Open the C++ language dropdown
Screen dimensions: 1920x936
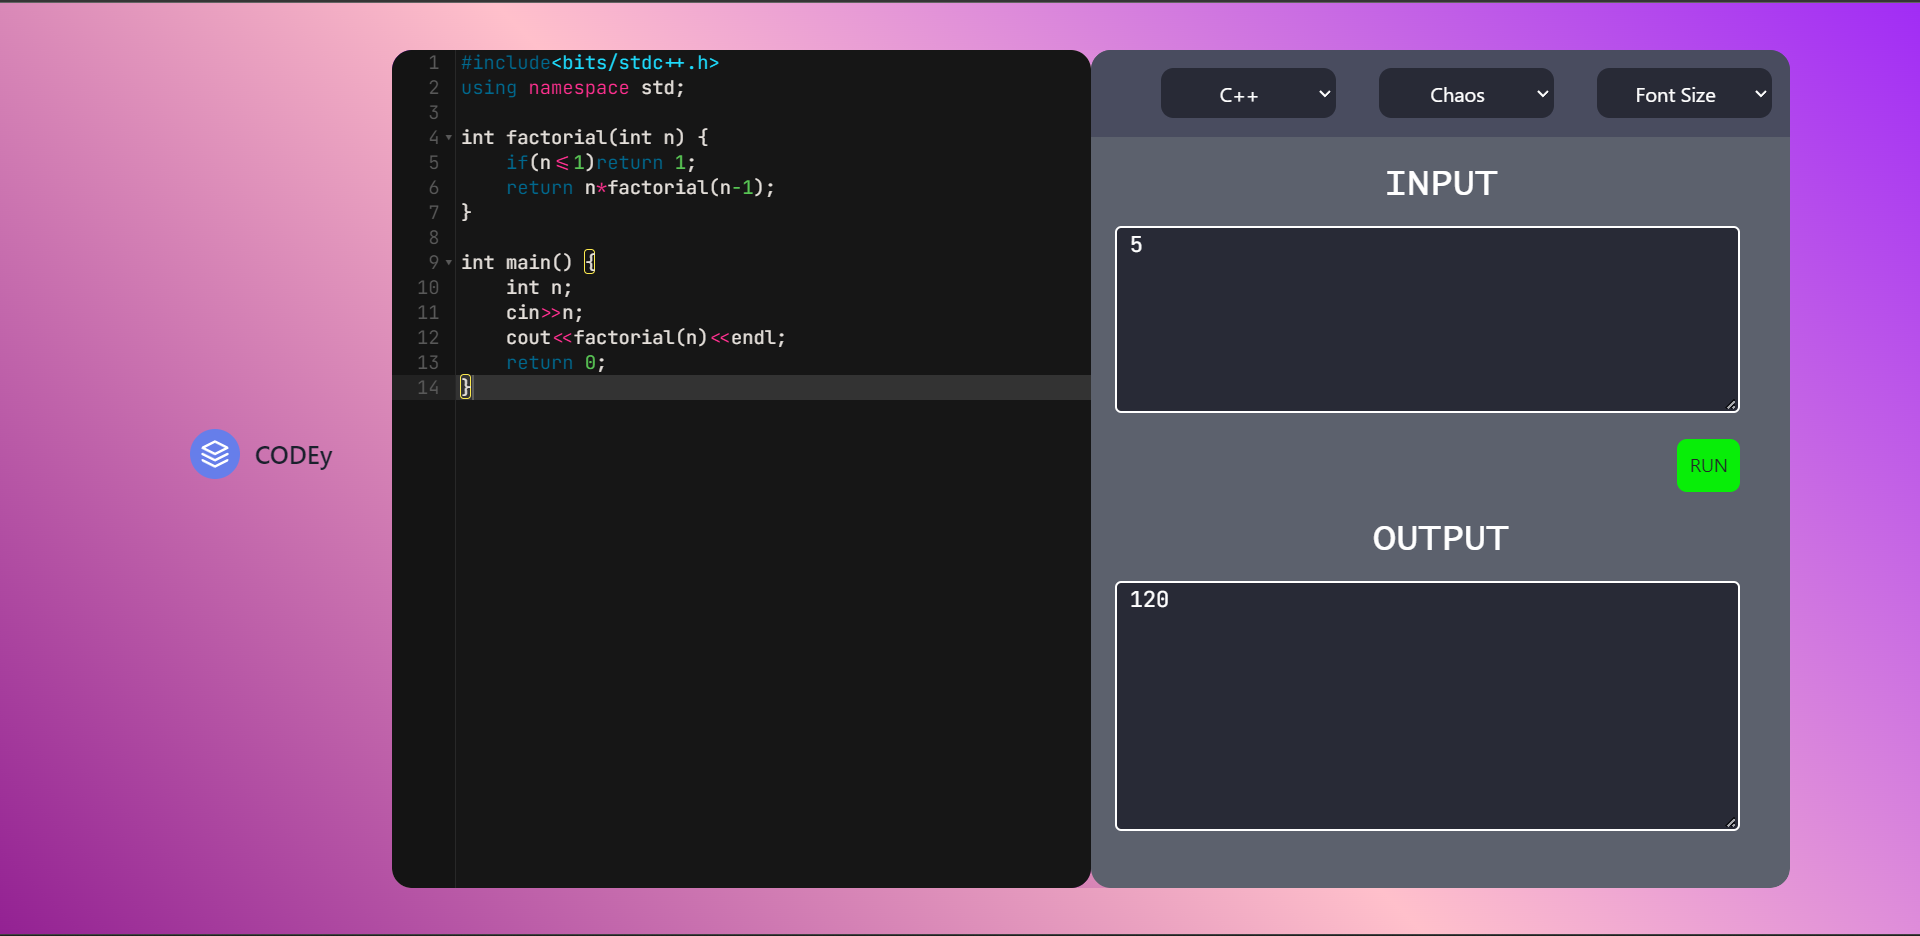click(1248, 93)
